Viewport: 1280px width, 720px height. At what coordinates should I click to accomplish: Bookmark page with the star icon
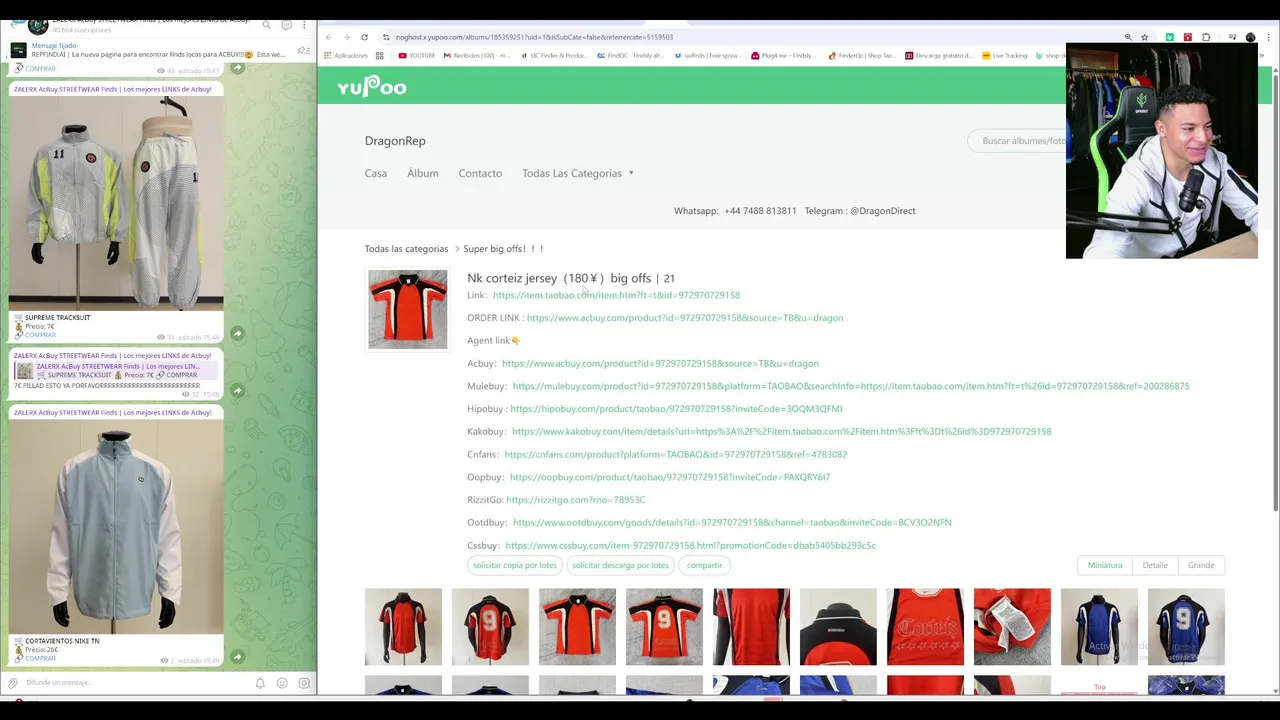[x=1145, y=37]
